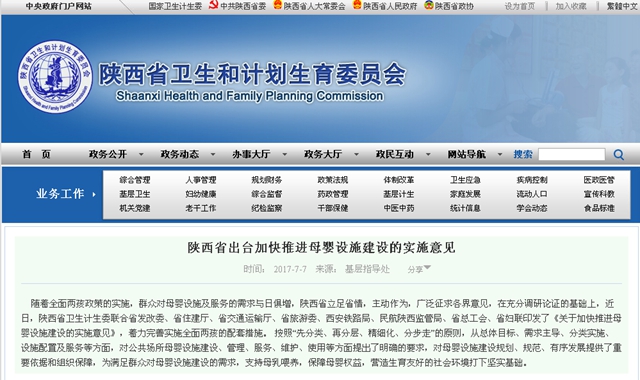640x380 pixels.
Task: Open the 药政管理 category
Action: (333, 194)
